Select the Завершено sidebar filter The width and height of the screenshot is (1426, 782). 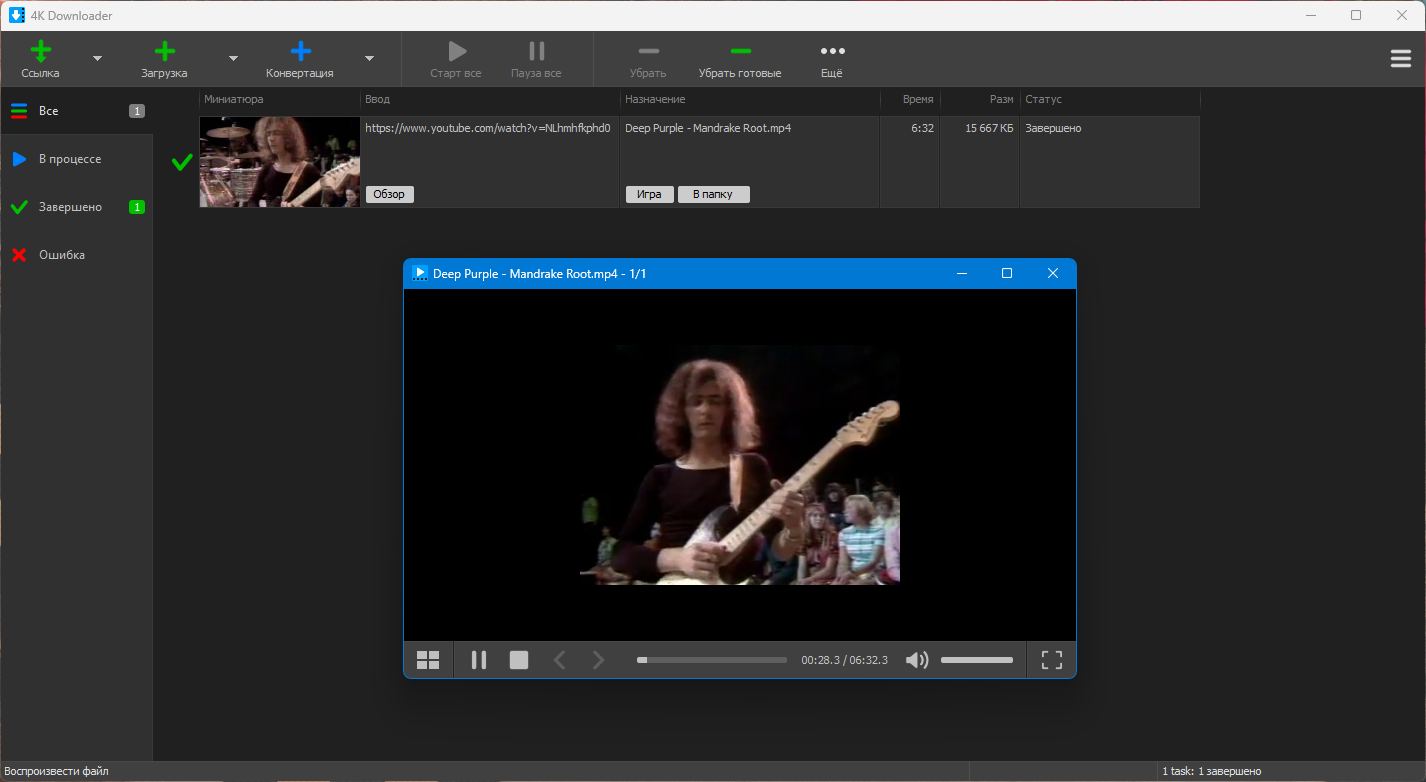[77, 207]
